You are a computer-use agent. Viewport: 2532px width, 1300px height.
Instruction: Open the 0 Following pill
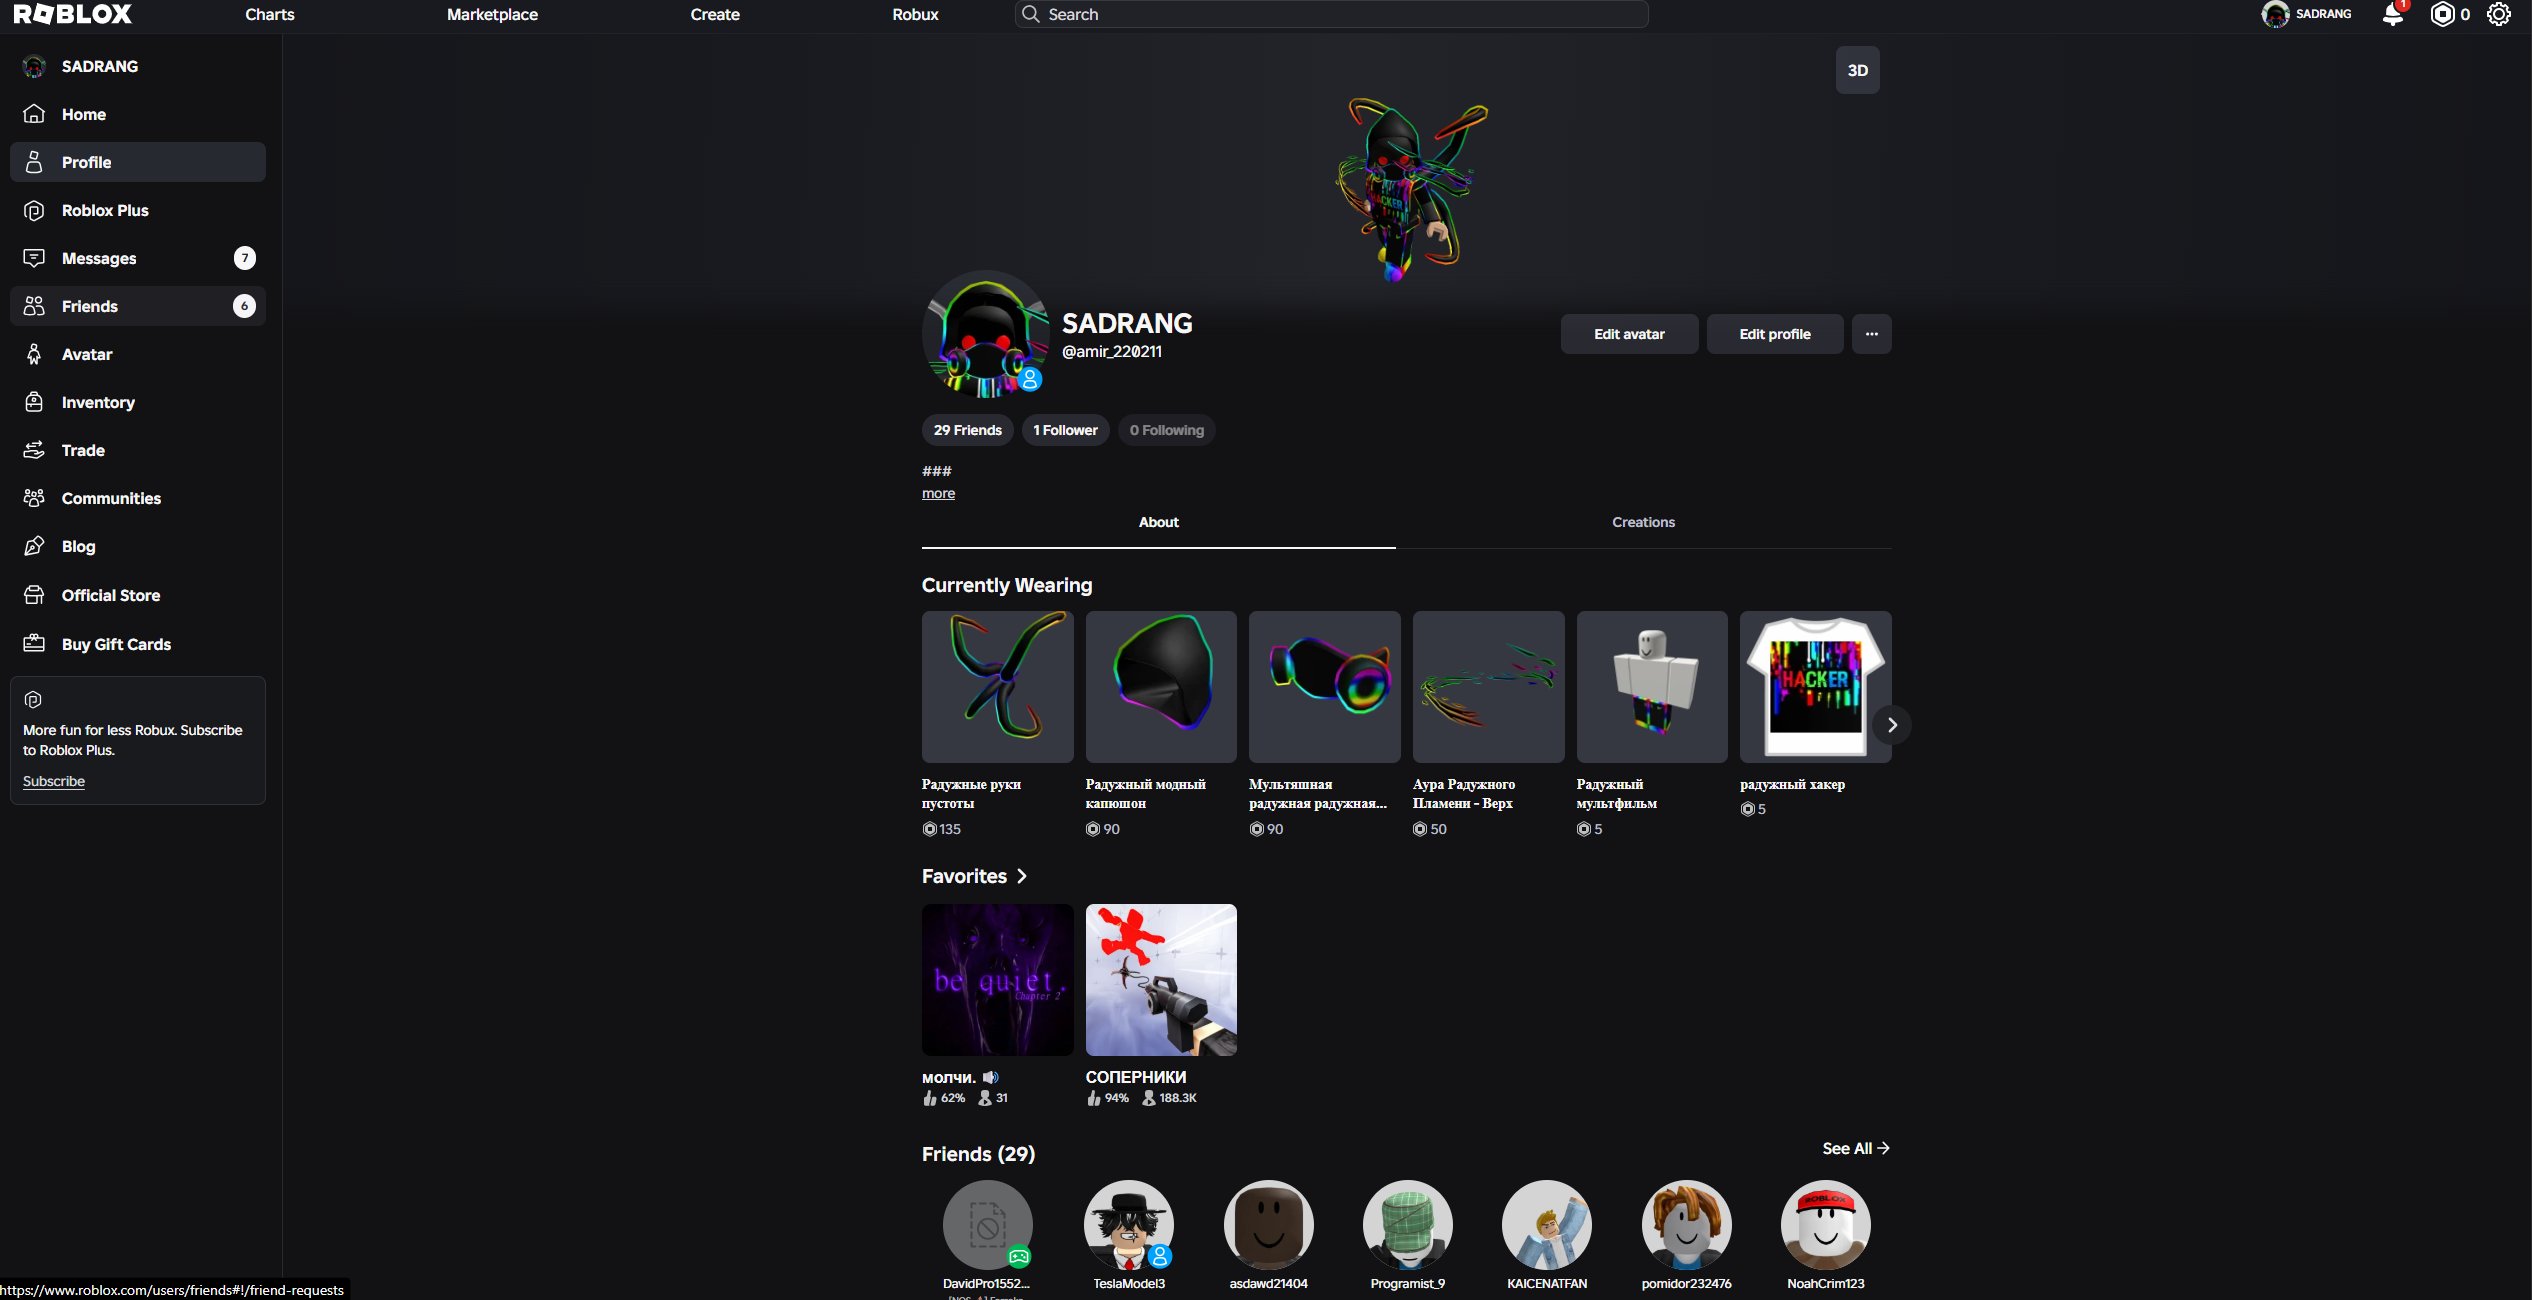[1166, 430]
